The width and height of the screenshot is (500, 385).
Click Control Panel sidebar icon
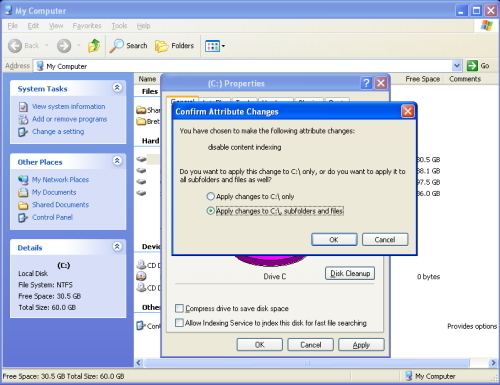23,218
